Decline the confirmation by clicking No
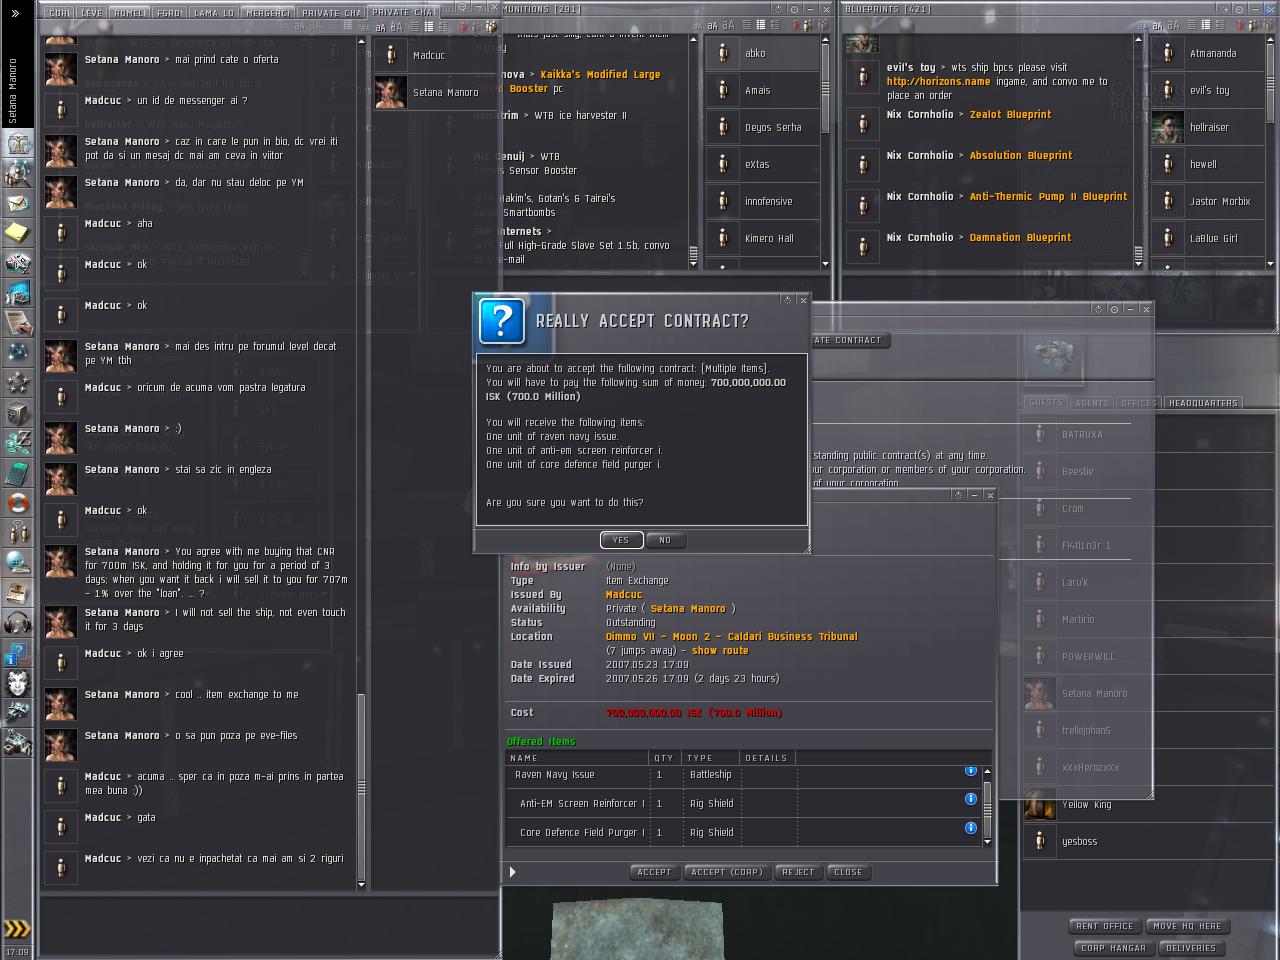 [x=665, y=540]
